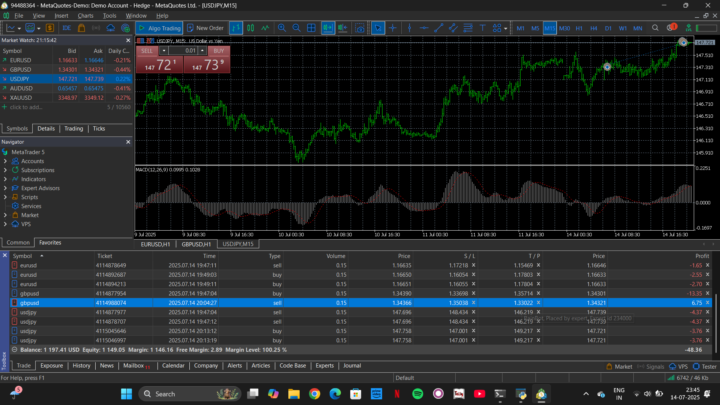Viewport: 720px width, 405px height.
Task: Set timeframe to D1
Action: 608,28
